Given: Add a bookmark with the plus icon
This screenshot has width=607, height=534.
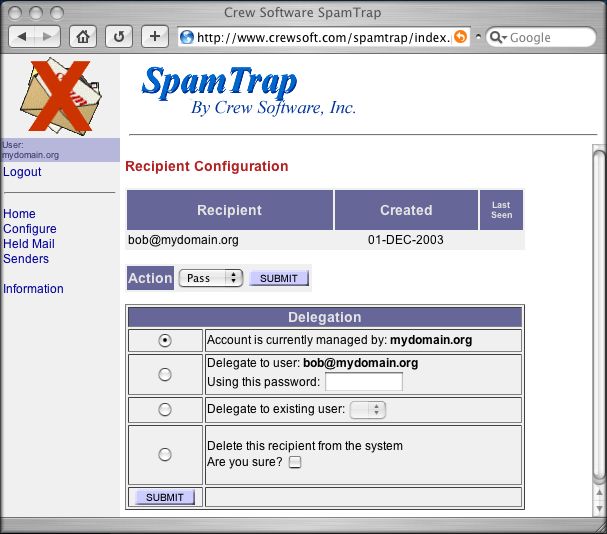Looking at the screenshot, I should tap(155, 37).
